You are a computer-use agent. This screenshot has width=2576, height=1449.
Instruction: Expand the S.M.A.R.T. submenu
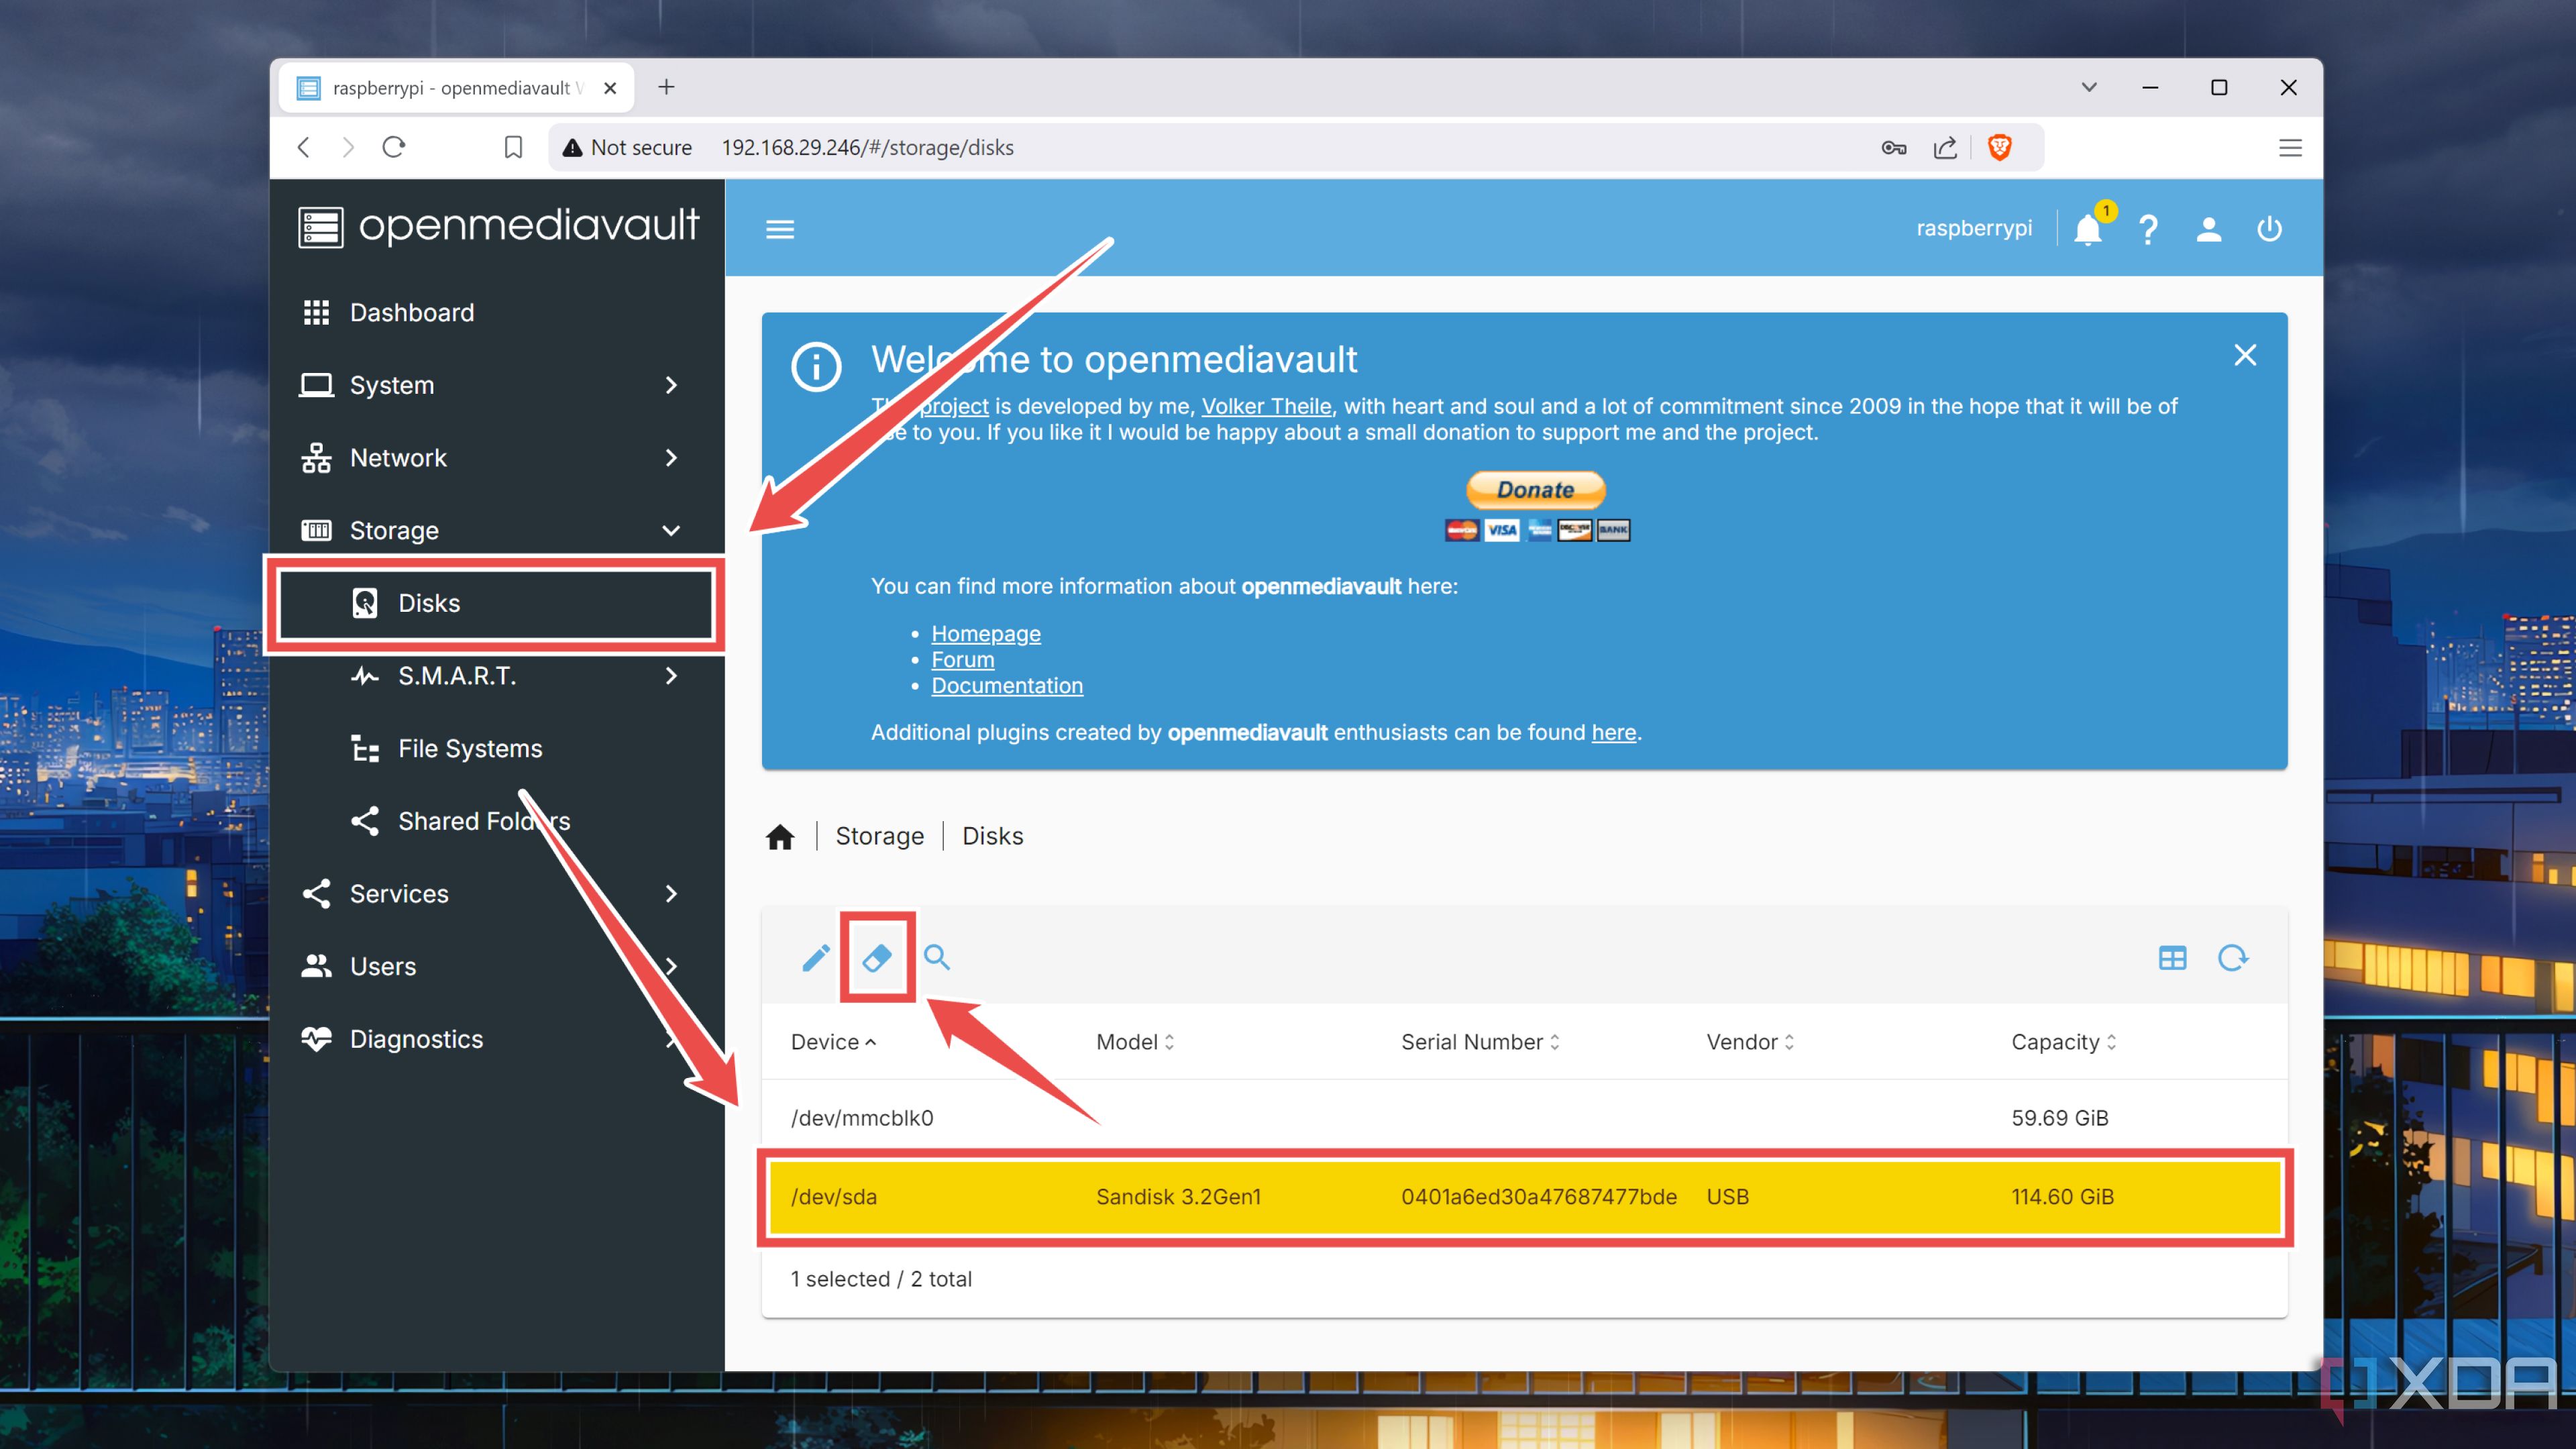(x=497, y=676)
